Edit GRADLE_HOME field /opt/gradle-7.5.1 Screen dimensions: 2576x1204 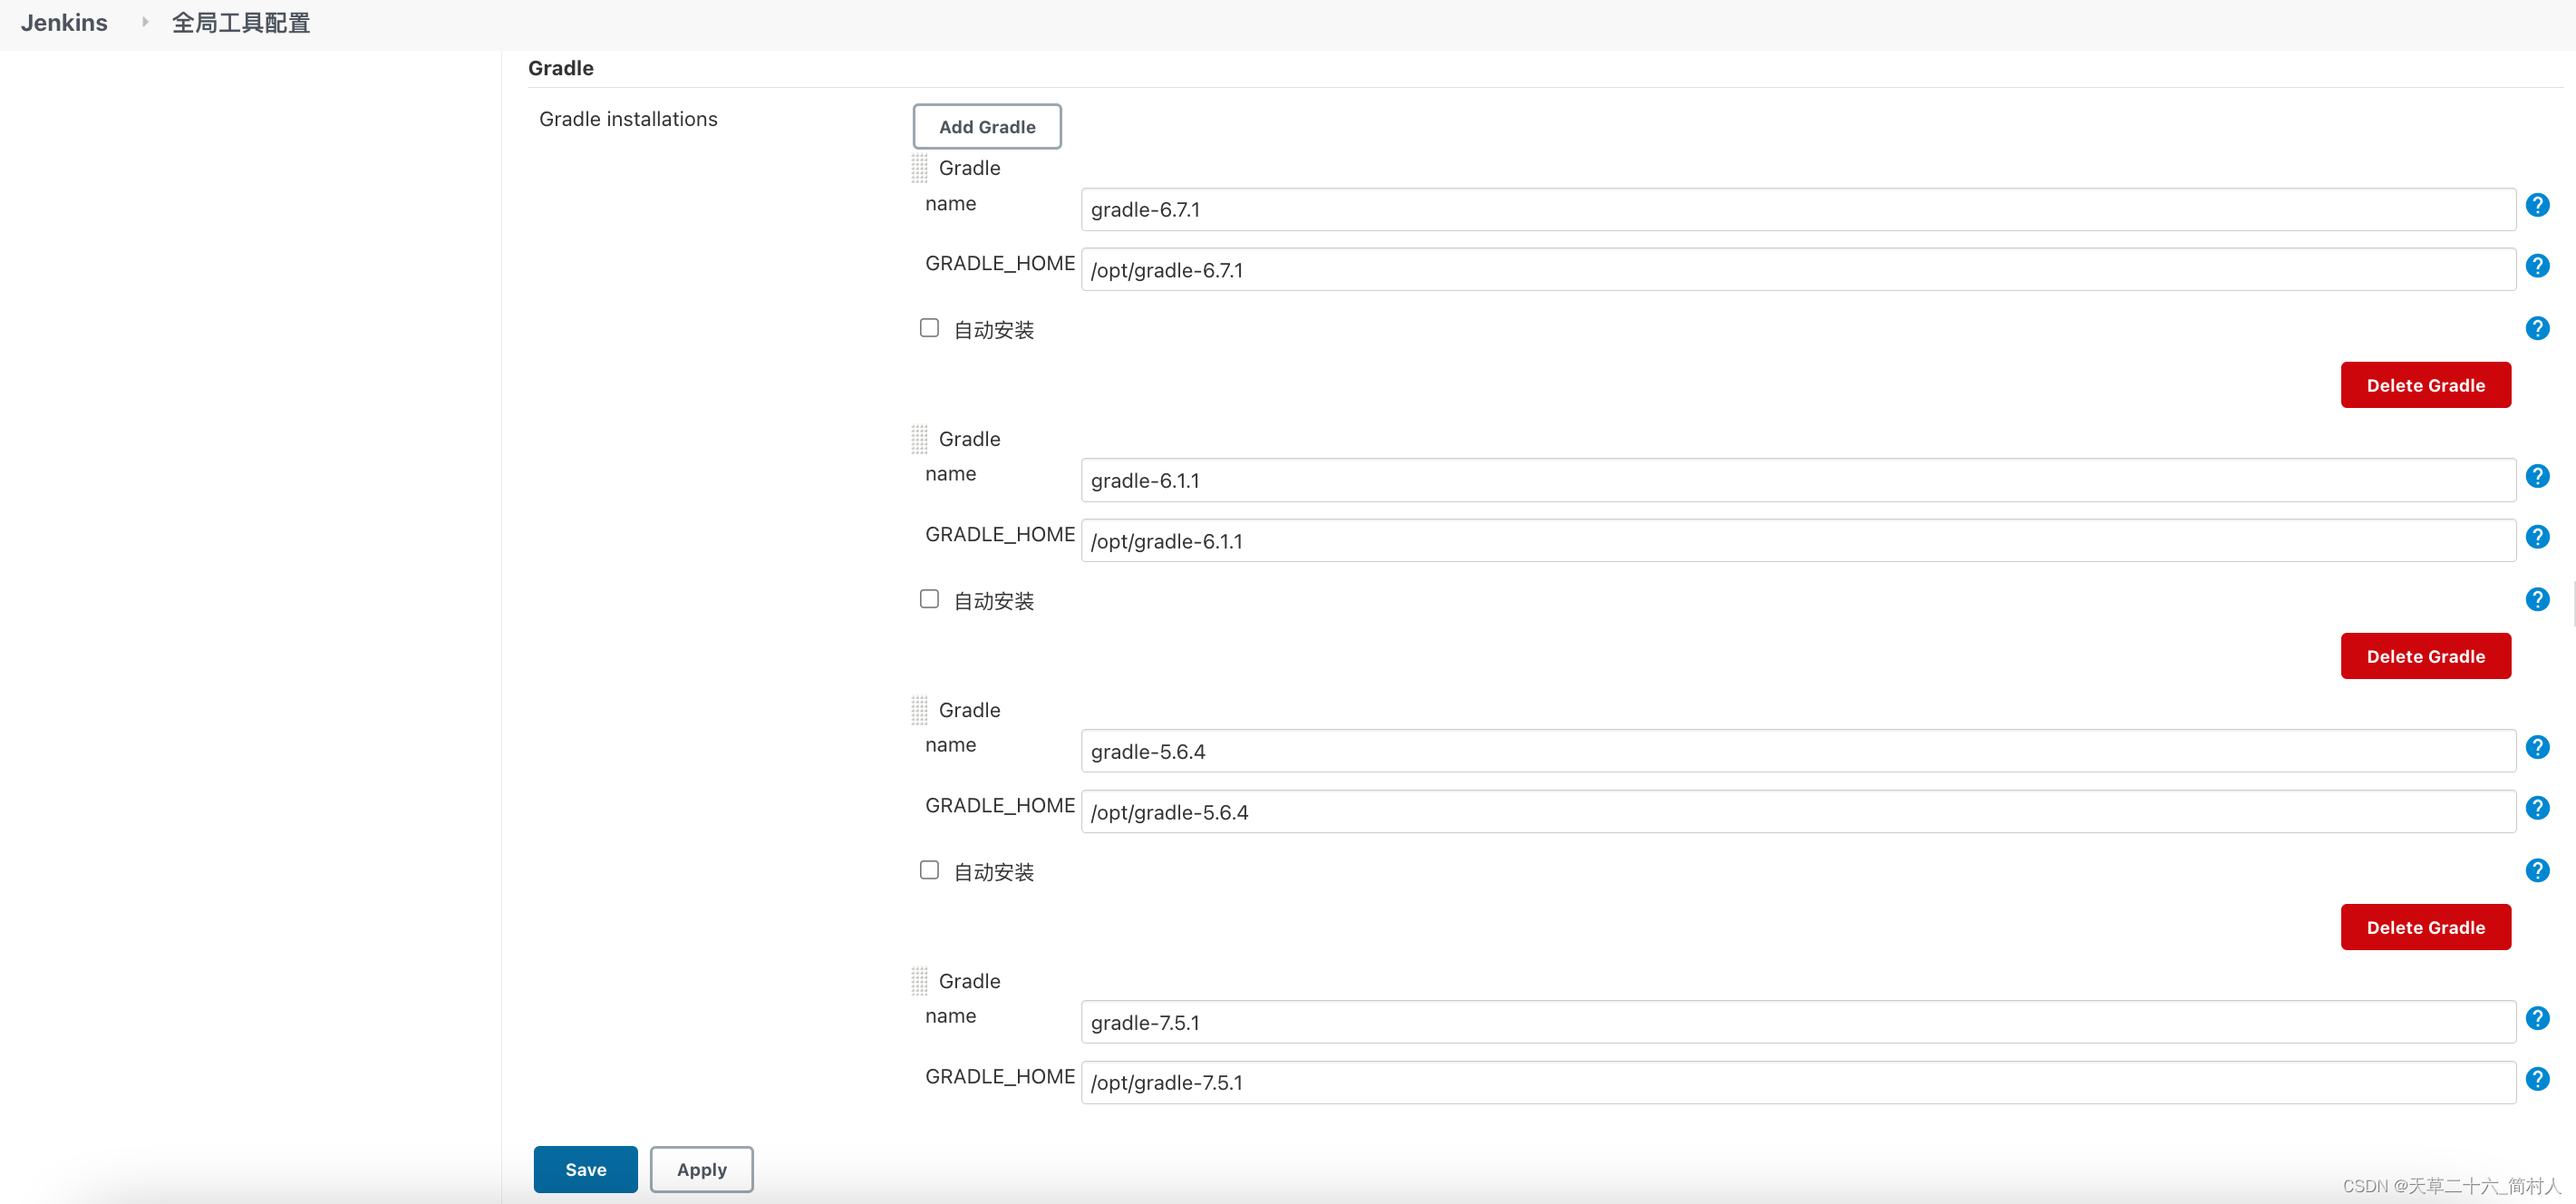[1798, 1083]
